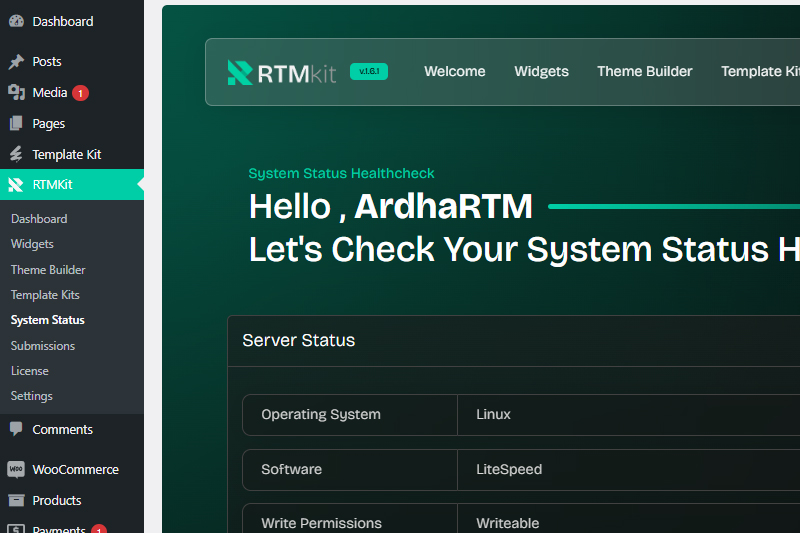
Task: Click the Server Status section heading
Action: click(298, 340)
